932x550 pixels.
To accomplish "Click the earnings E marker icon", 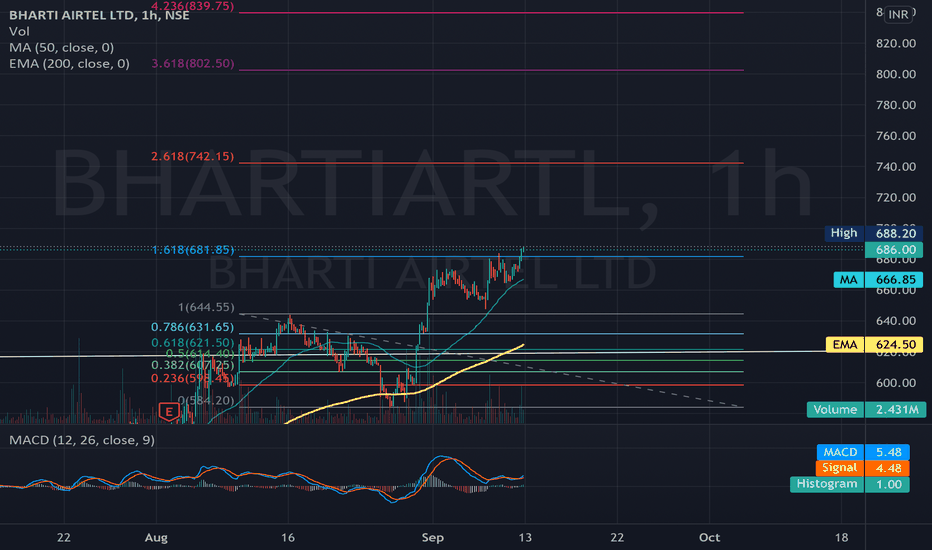I will (169, 411).
